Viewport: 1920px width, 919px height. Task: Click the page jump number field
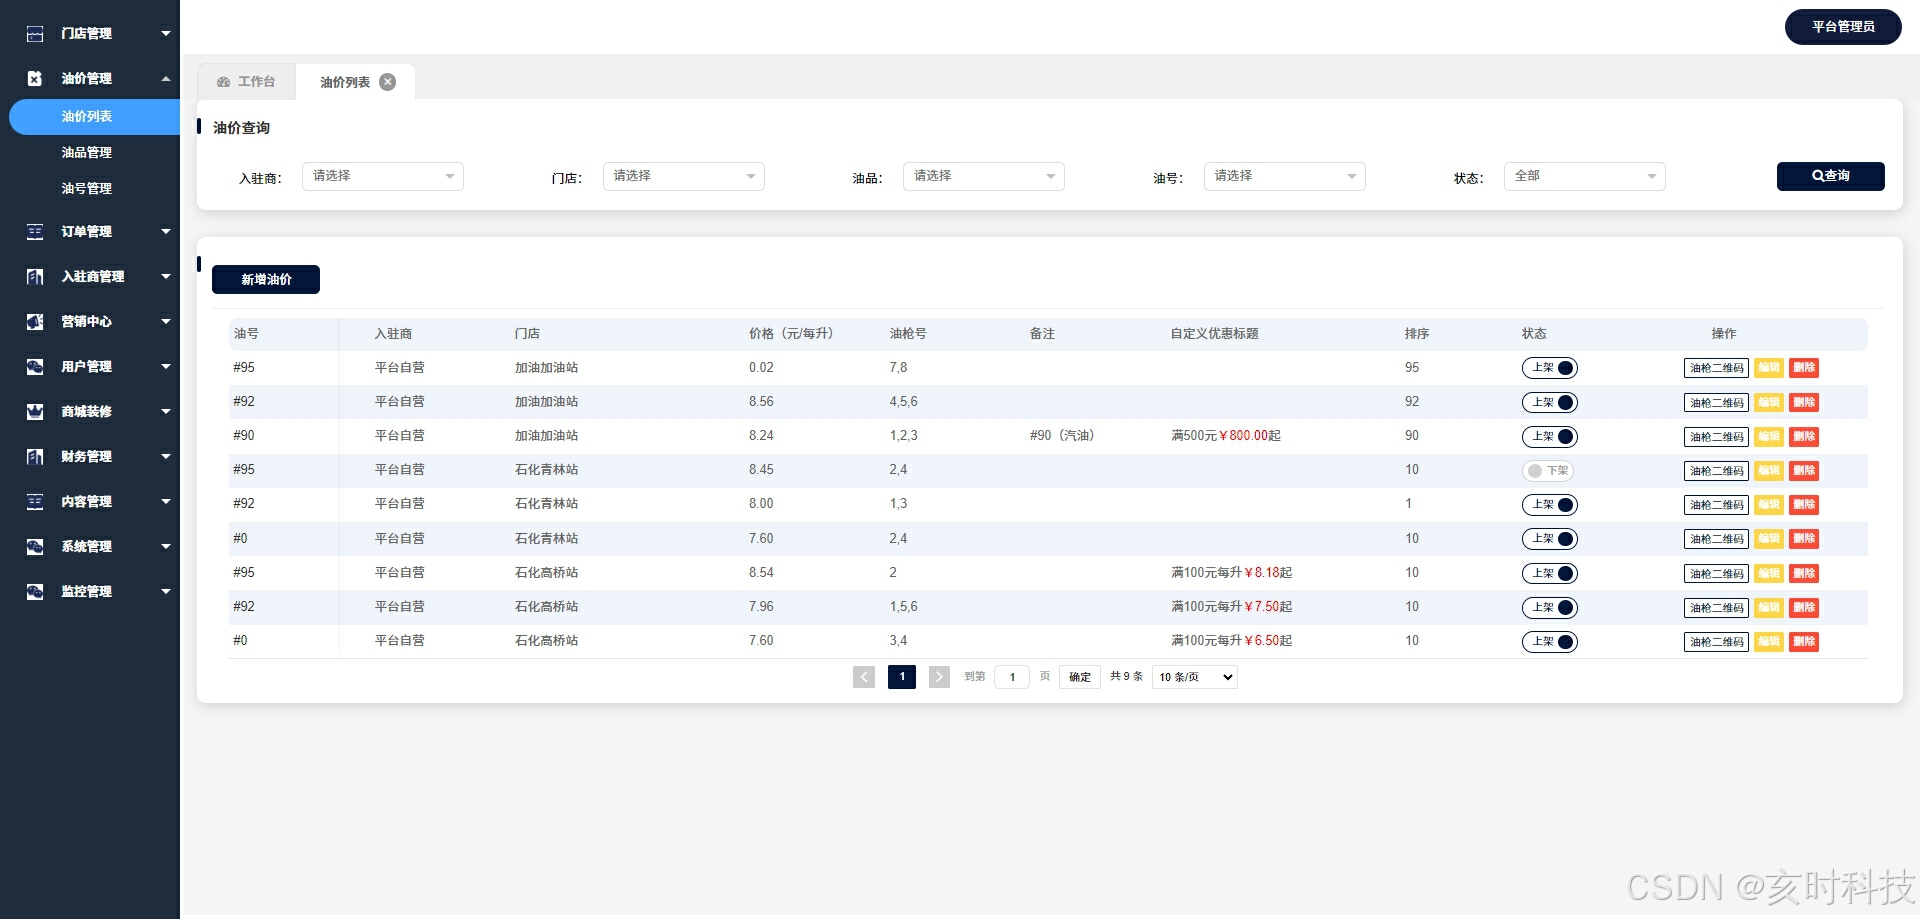click(1012, 677)
